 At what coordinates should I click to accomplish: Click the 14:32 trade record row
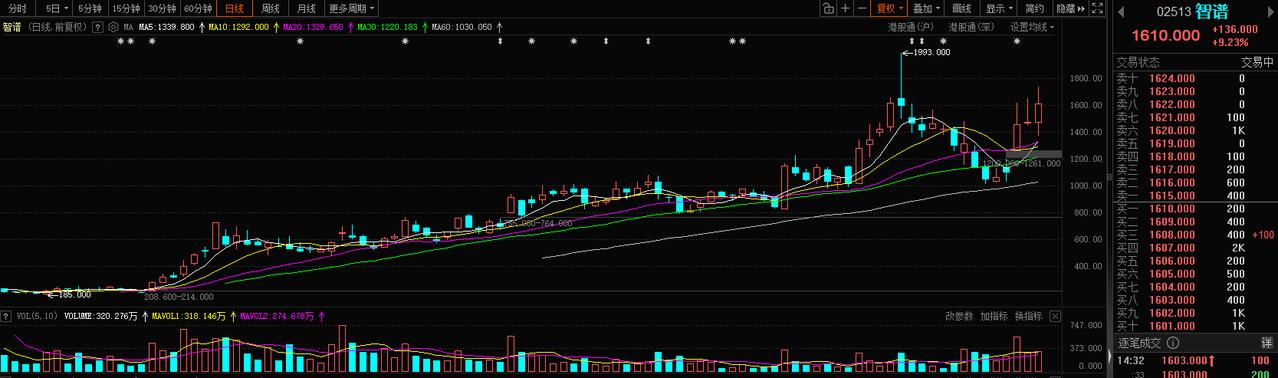pos(1195,360)
